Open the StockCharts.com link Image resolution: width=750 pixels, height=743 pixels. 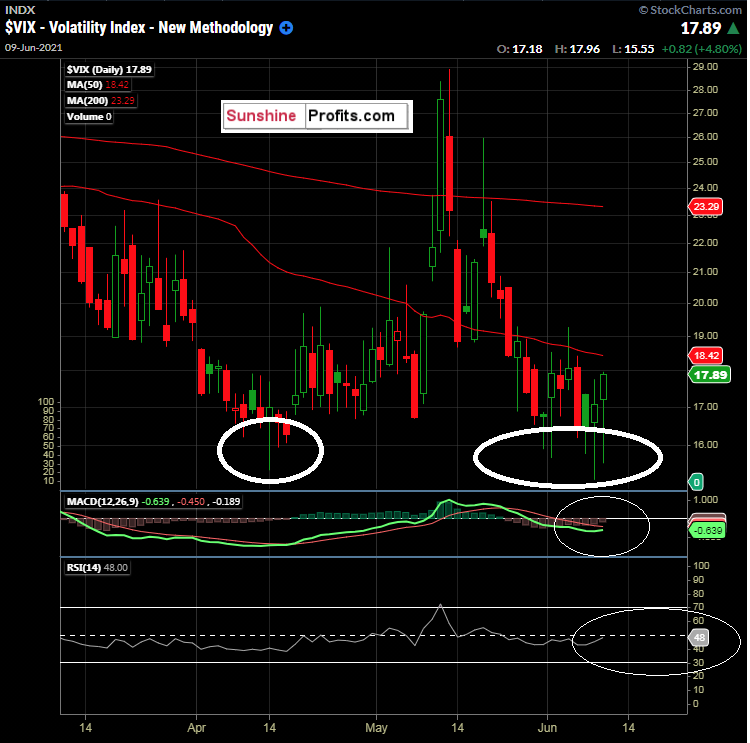point(691,10)
